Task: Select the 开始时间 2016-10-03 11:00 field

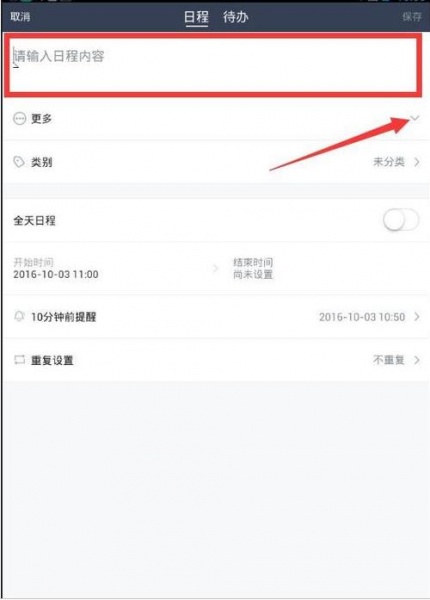Action: pos(56,269)
